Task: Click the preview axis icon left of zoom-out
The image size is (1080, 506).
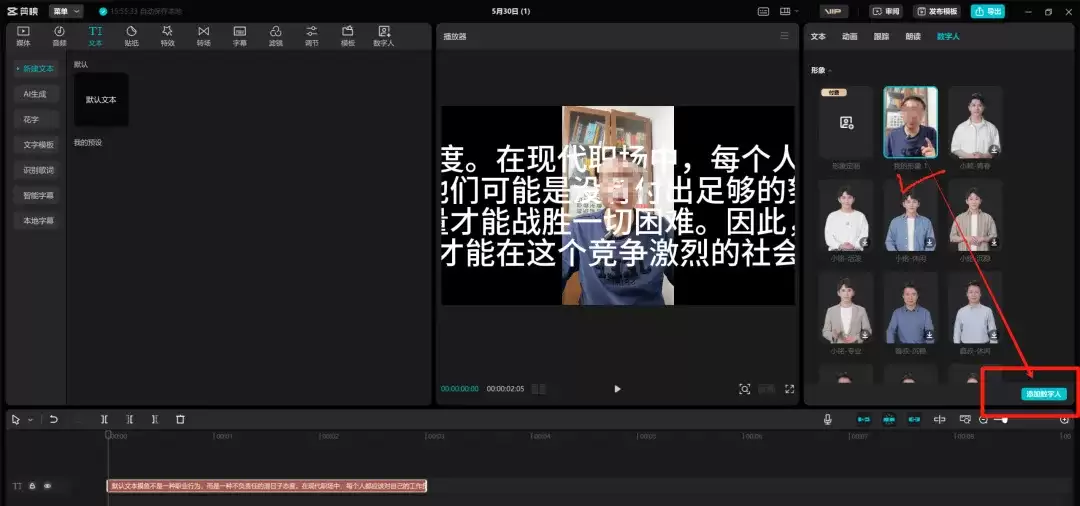Action: 965,419
